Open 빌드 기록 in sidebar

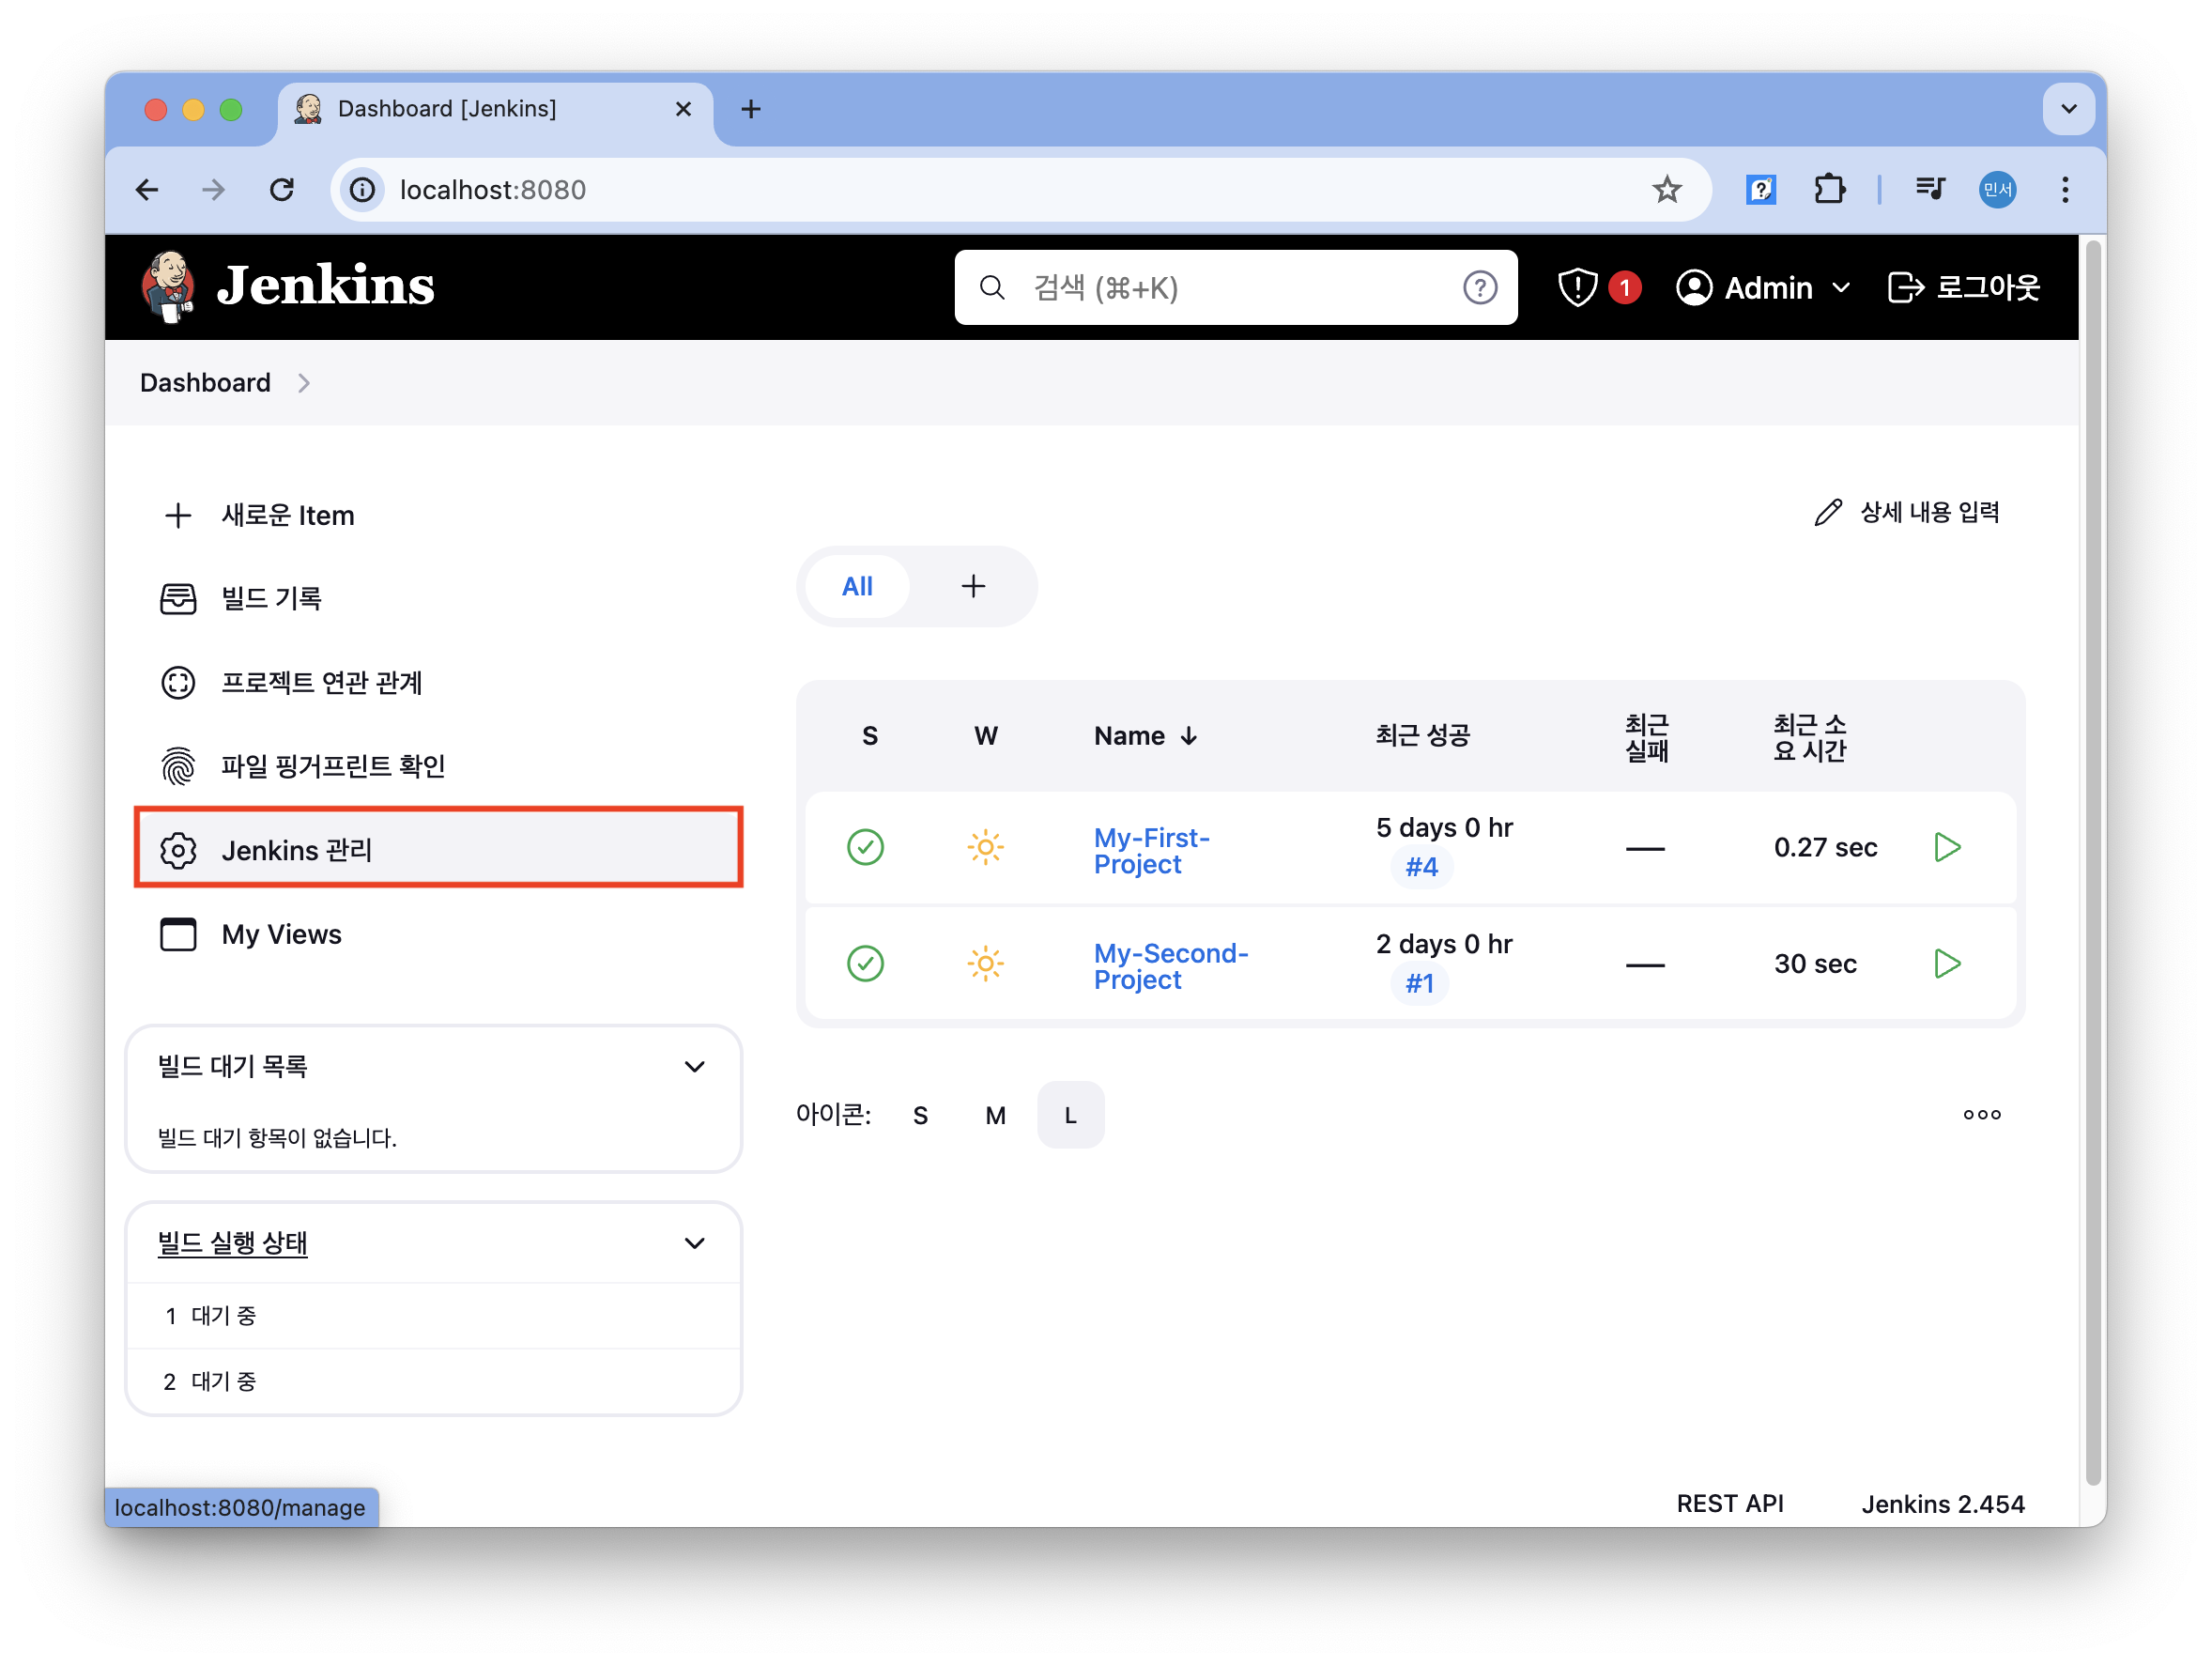click(270, 598)
